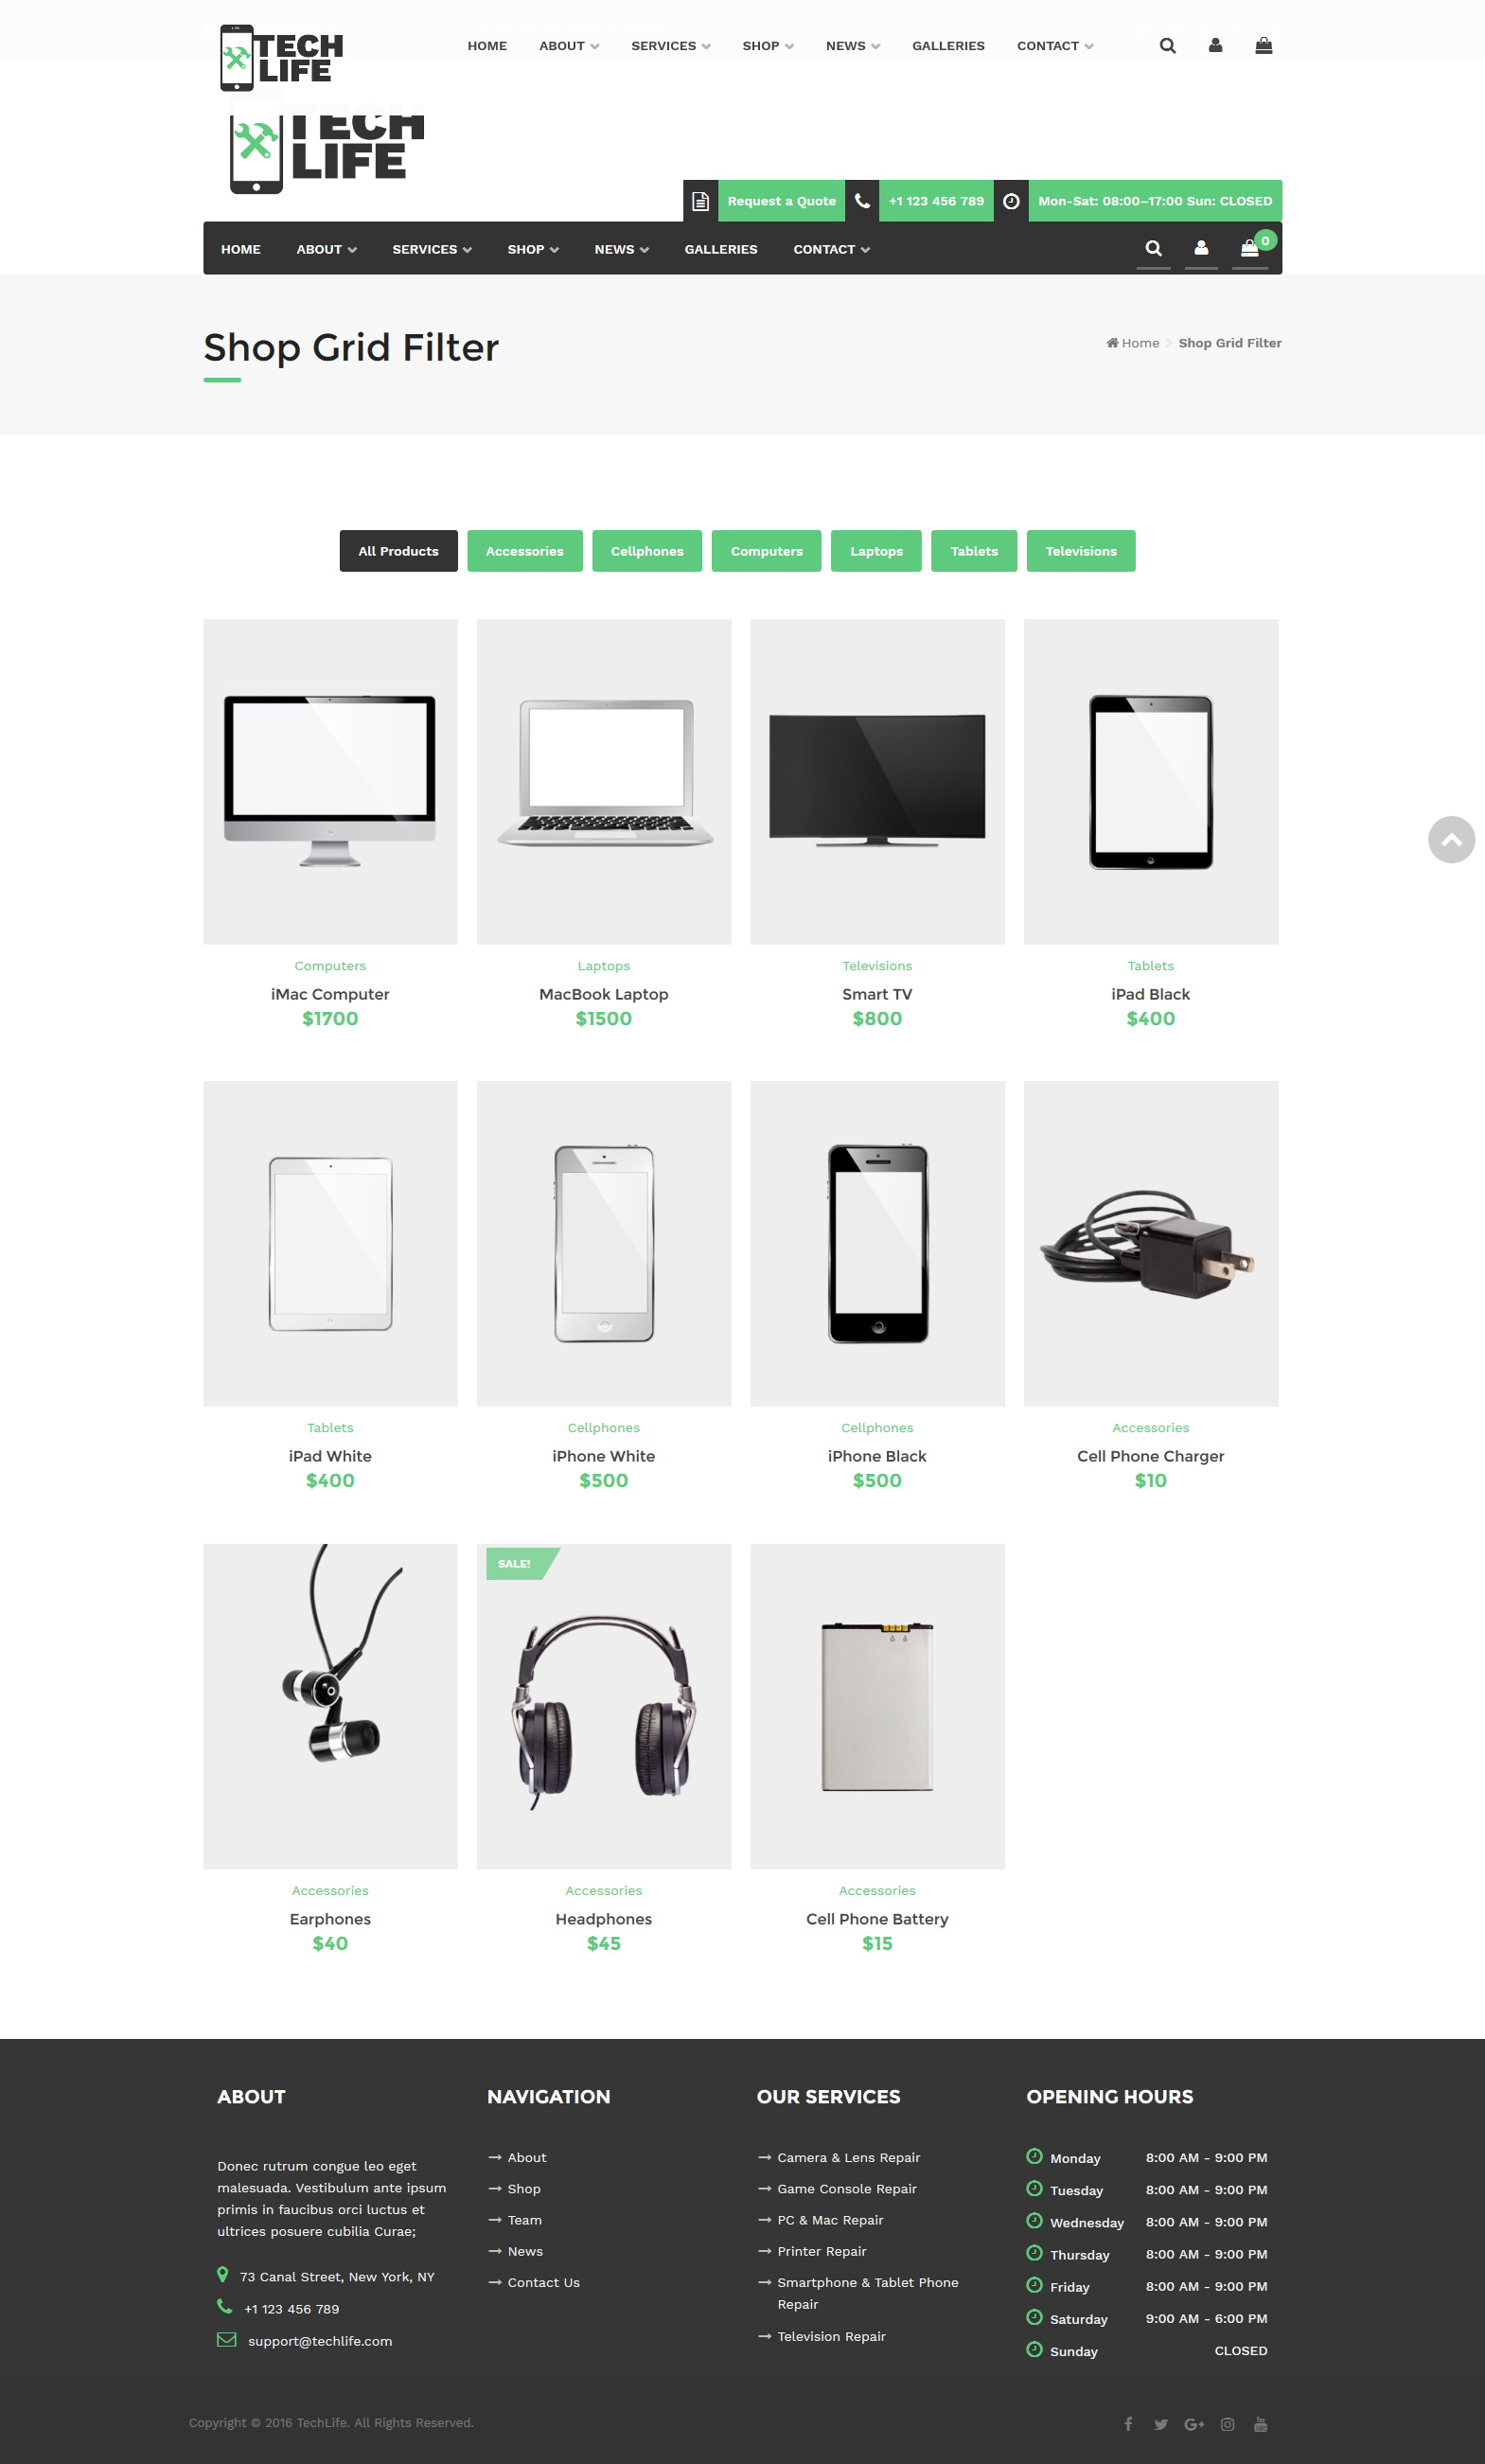
Task: Open the Headphones sale product thumbnail
Action: tap(604, 1706)
